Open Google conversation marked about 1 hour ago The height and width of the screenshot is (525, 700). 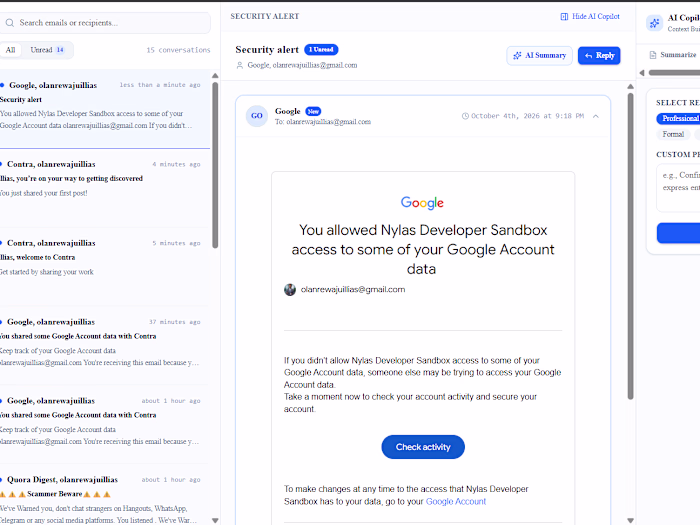point(105,424)
